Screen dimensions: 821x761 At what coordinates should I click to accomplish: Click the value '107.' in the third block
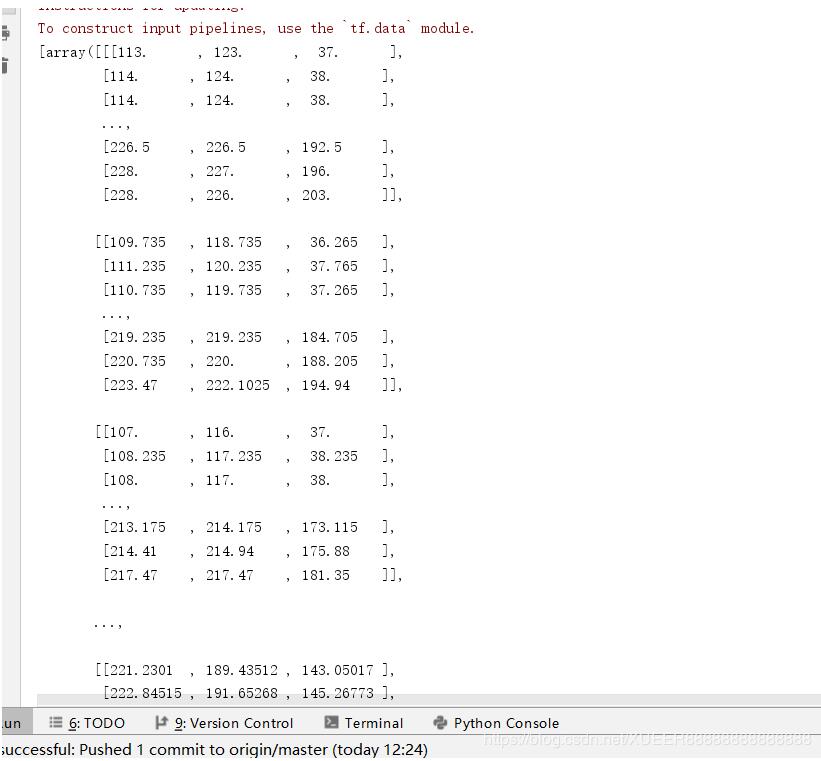pyautogui.click(x=124, y=433)
